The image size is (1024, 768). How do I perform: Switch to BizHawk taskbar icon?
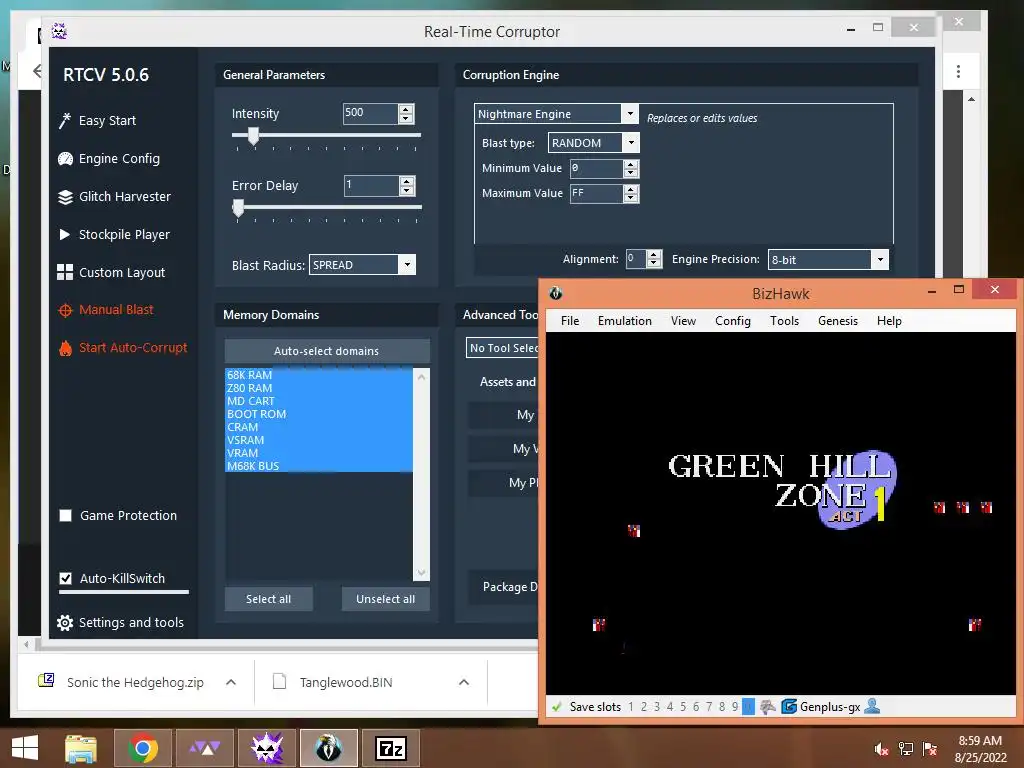click(328, 748)
